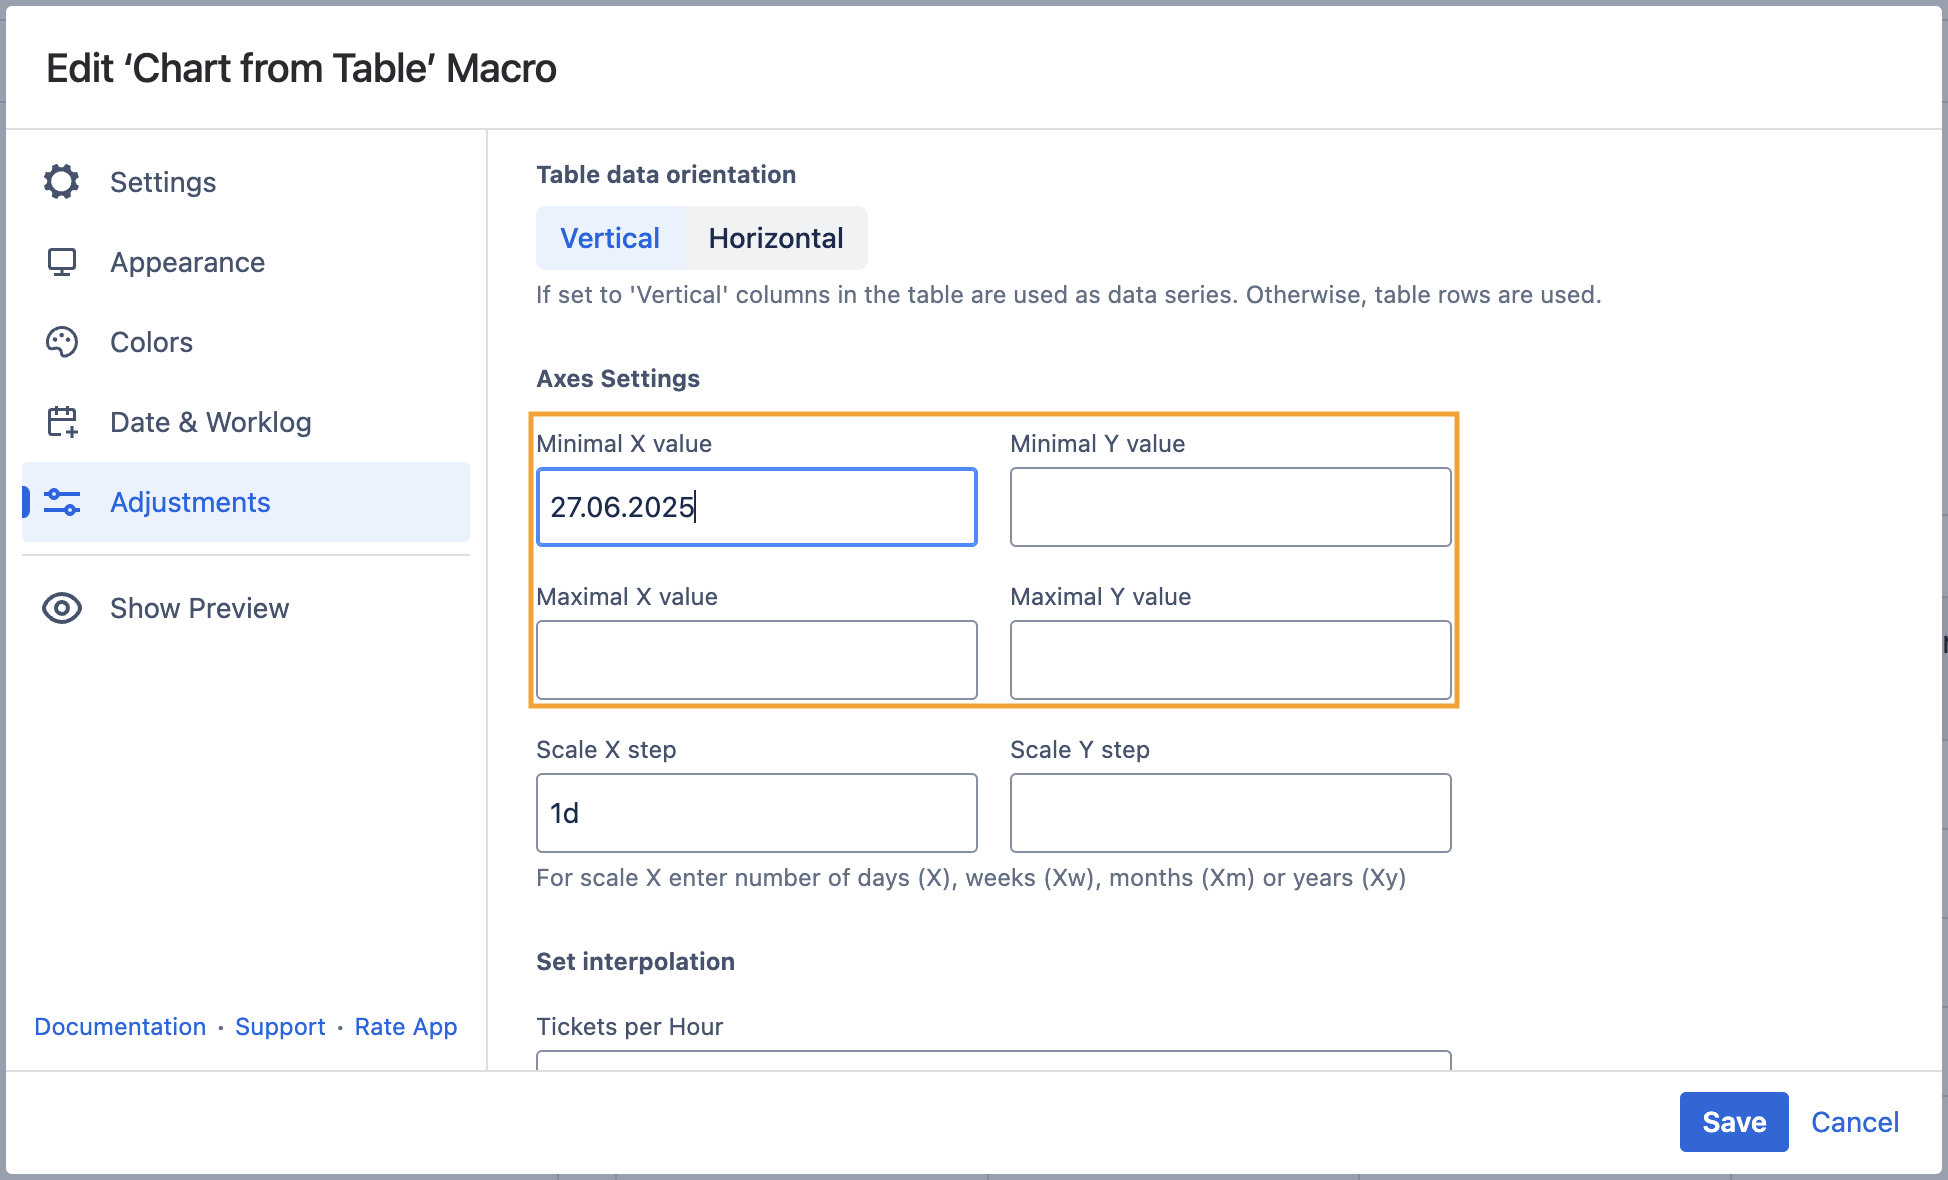The image size is (1948, 1180).
Task: Click the Date & Worklog calendar icon
Action: pyautogui.click(x=62, y=422)
